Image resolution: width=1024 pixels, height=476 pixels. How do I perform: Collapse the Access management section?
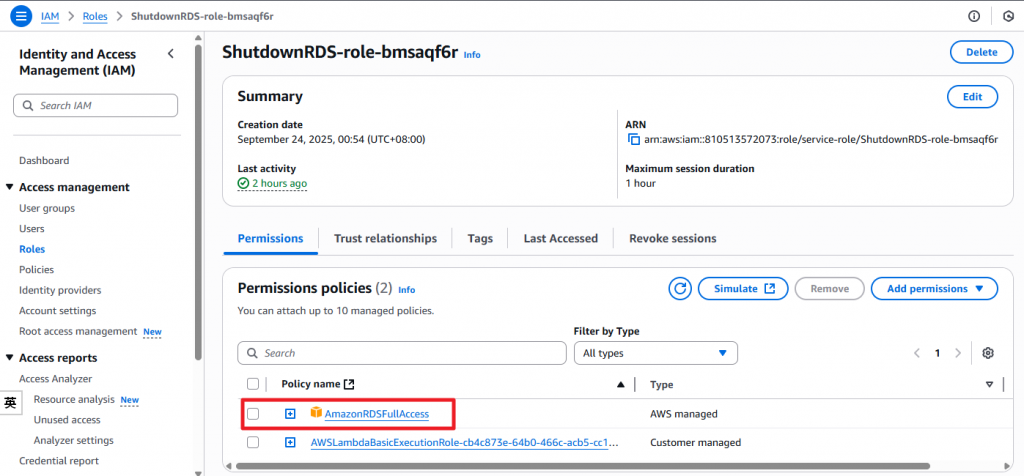pos(10,187)
